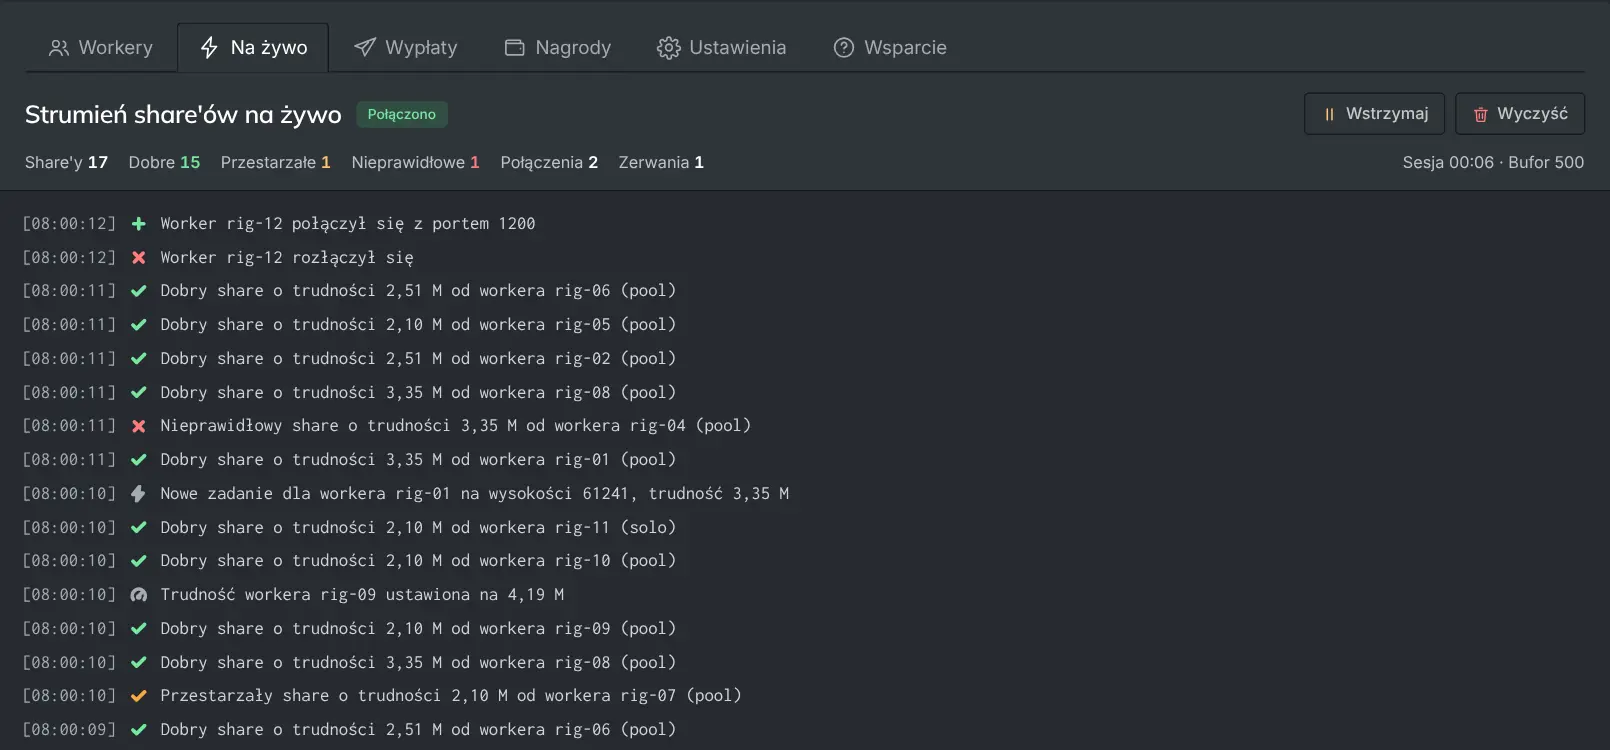Image resolution: width=1610 pixels, height=750 pixels.
Task: Open the Wsparcie tab
Action: point(890,47)
